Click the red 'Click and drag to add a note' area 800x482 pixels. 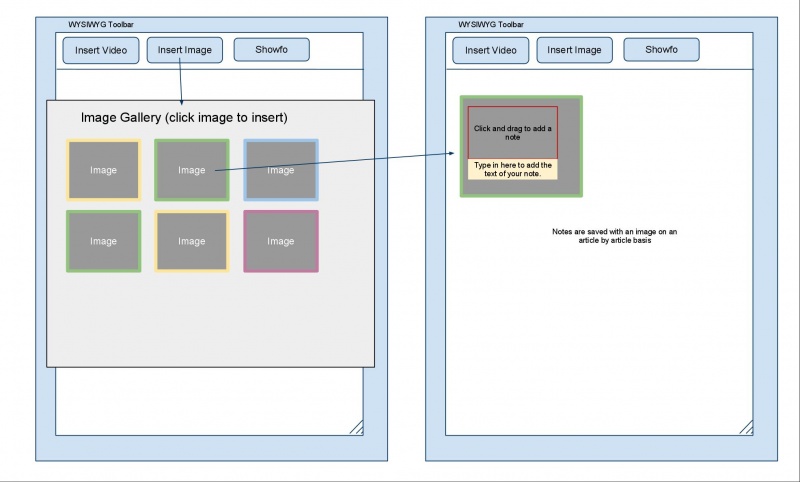[x=513, y=133]
